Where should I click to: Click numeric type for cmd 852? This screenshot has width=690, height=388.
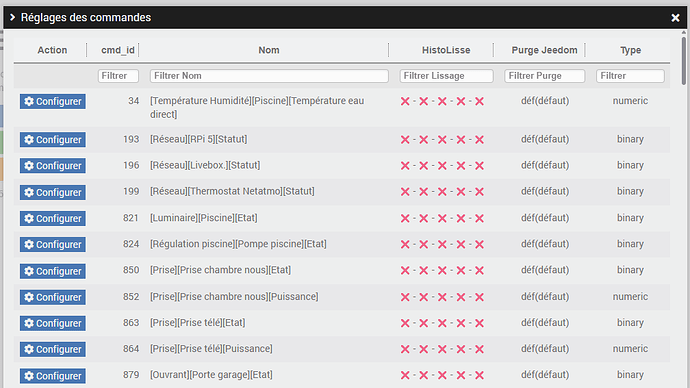(630, 296)
